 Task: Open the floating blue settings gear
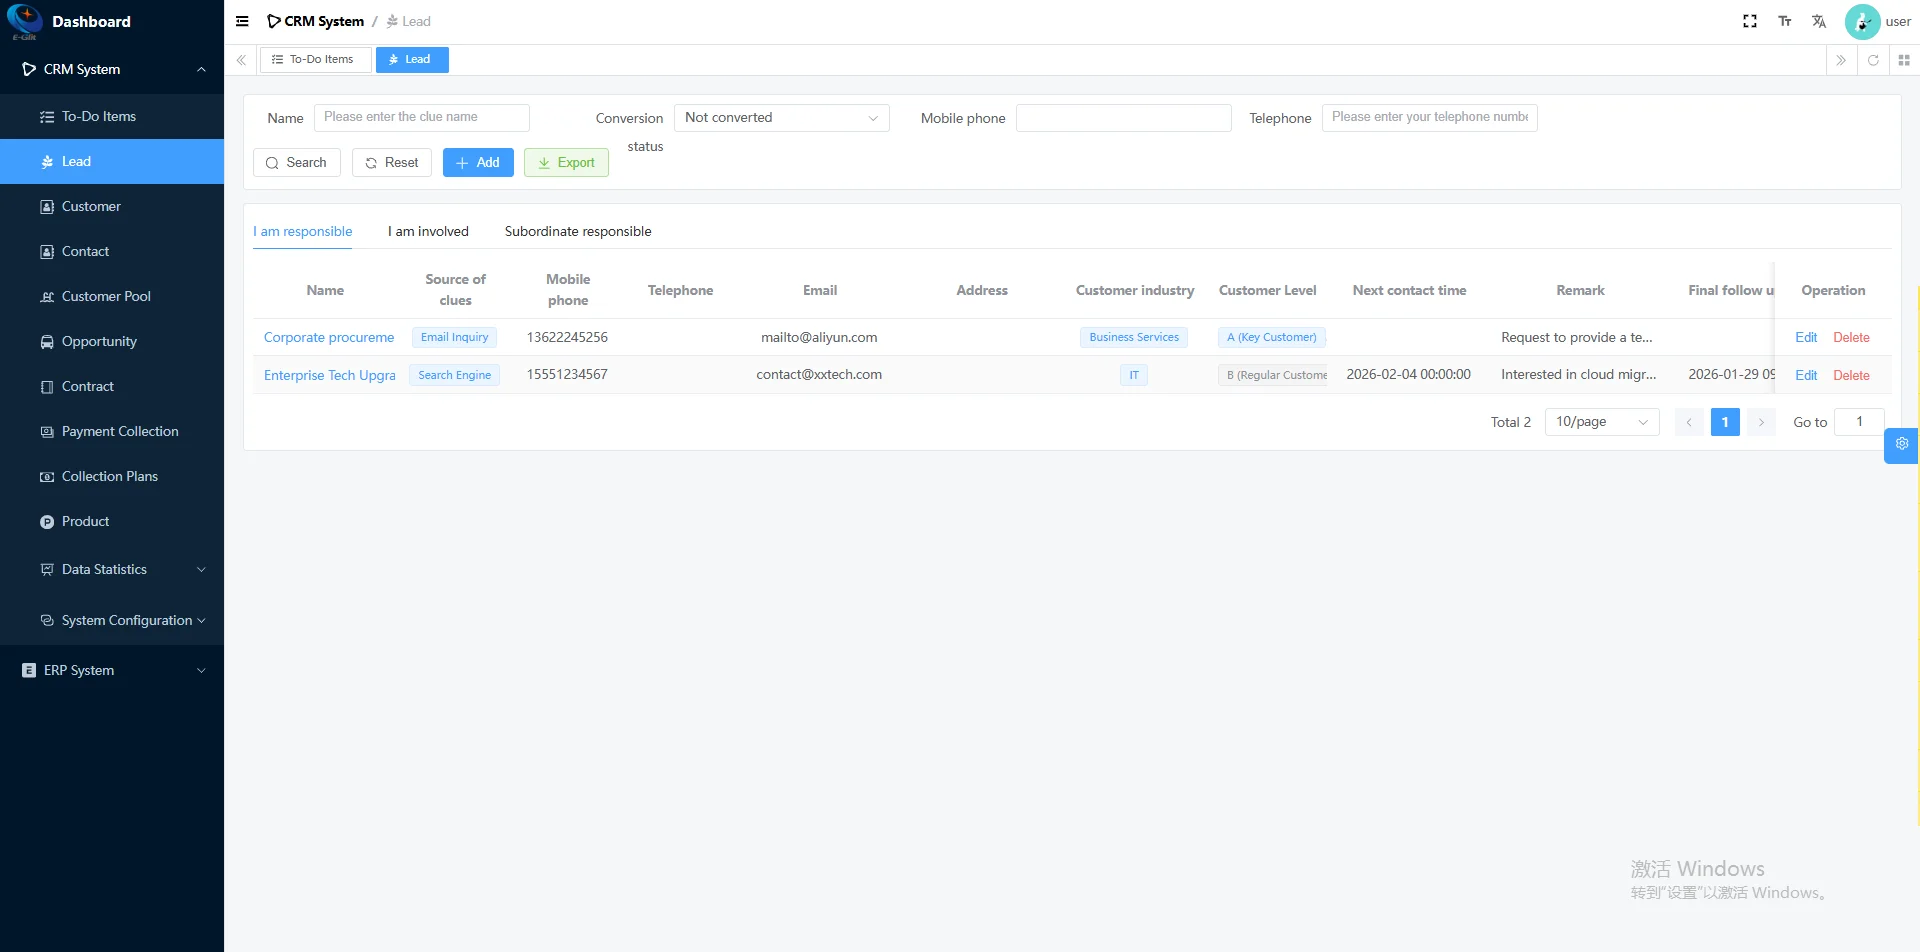coord(1902,444)
